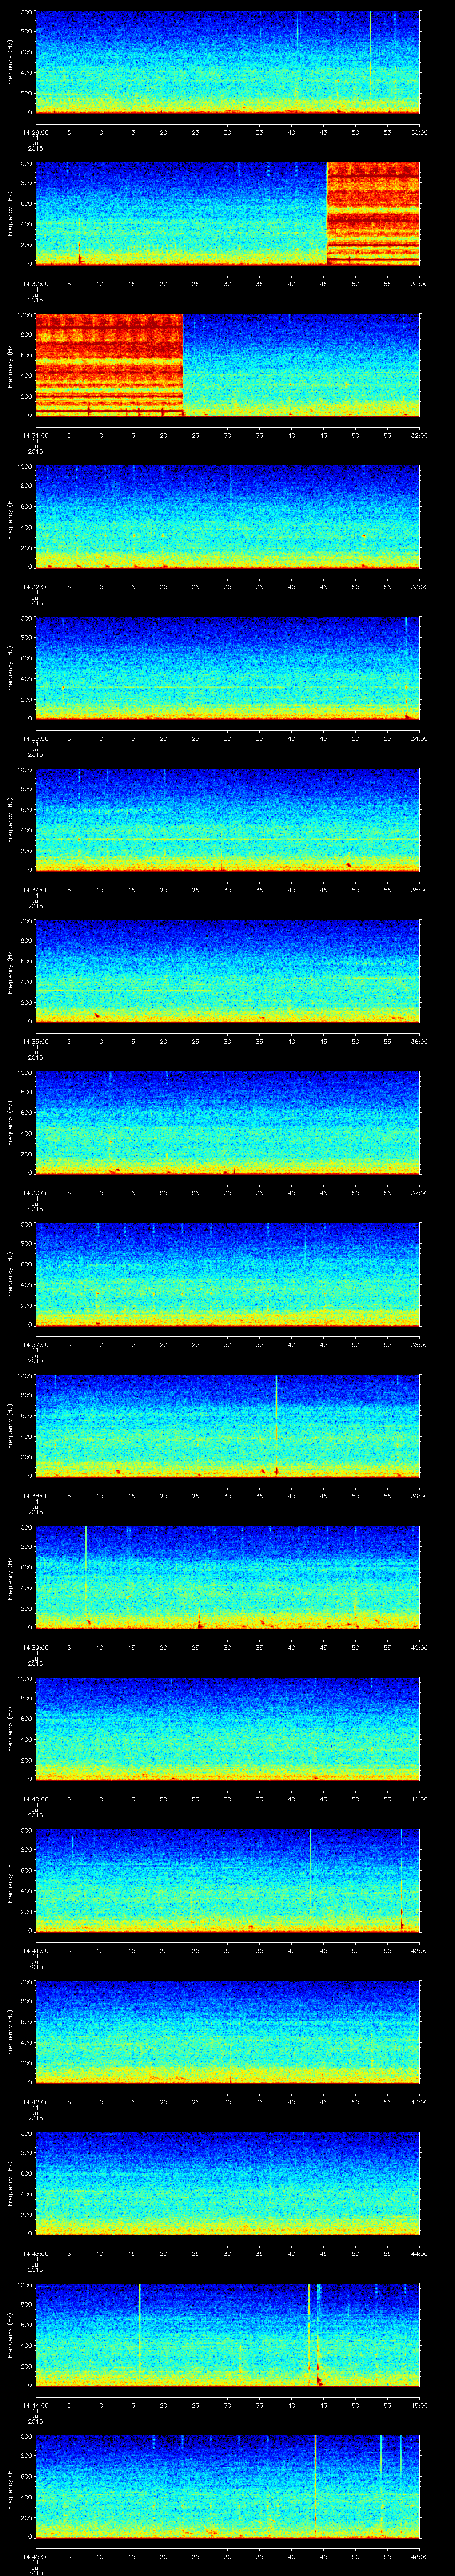The image size is (455, 2576).
Task: Click the '14:45:00' time axis label
Action: point(35,2558)
